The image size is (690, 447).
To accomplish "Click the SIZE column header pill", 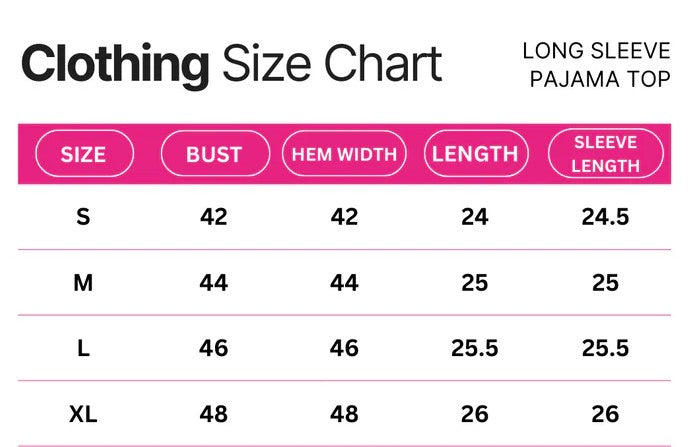I will click(x=83, y=154).
